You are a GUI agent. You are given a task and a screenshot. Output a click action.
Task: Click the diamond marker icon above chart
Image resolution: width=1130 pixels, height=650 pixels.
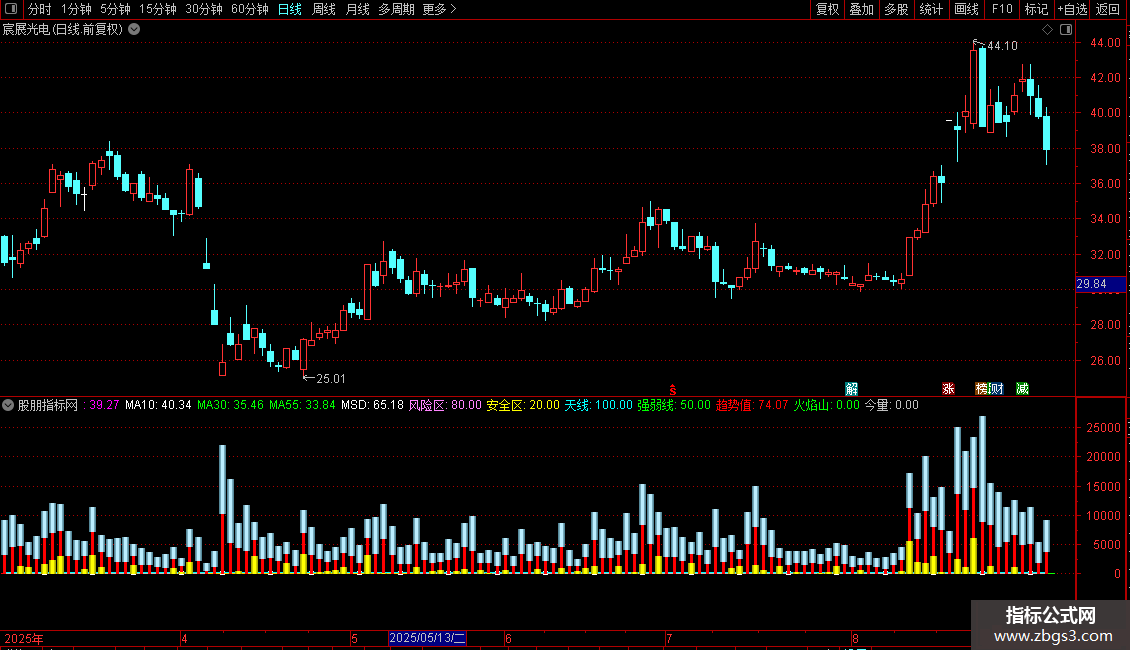pos(1047,30)
